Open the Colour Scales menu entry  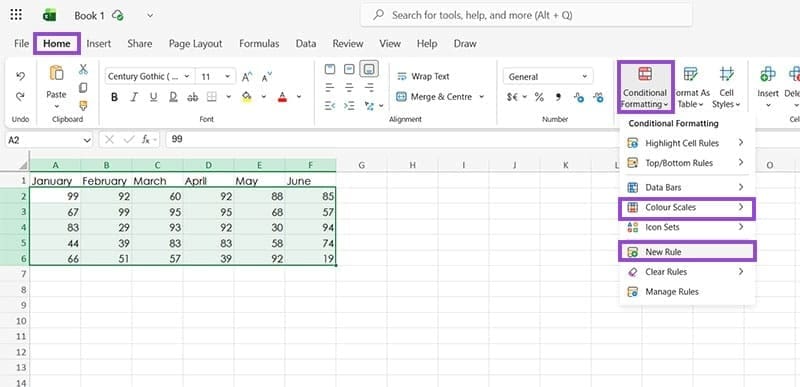[x=687, y=208]
